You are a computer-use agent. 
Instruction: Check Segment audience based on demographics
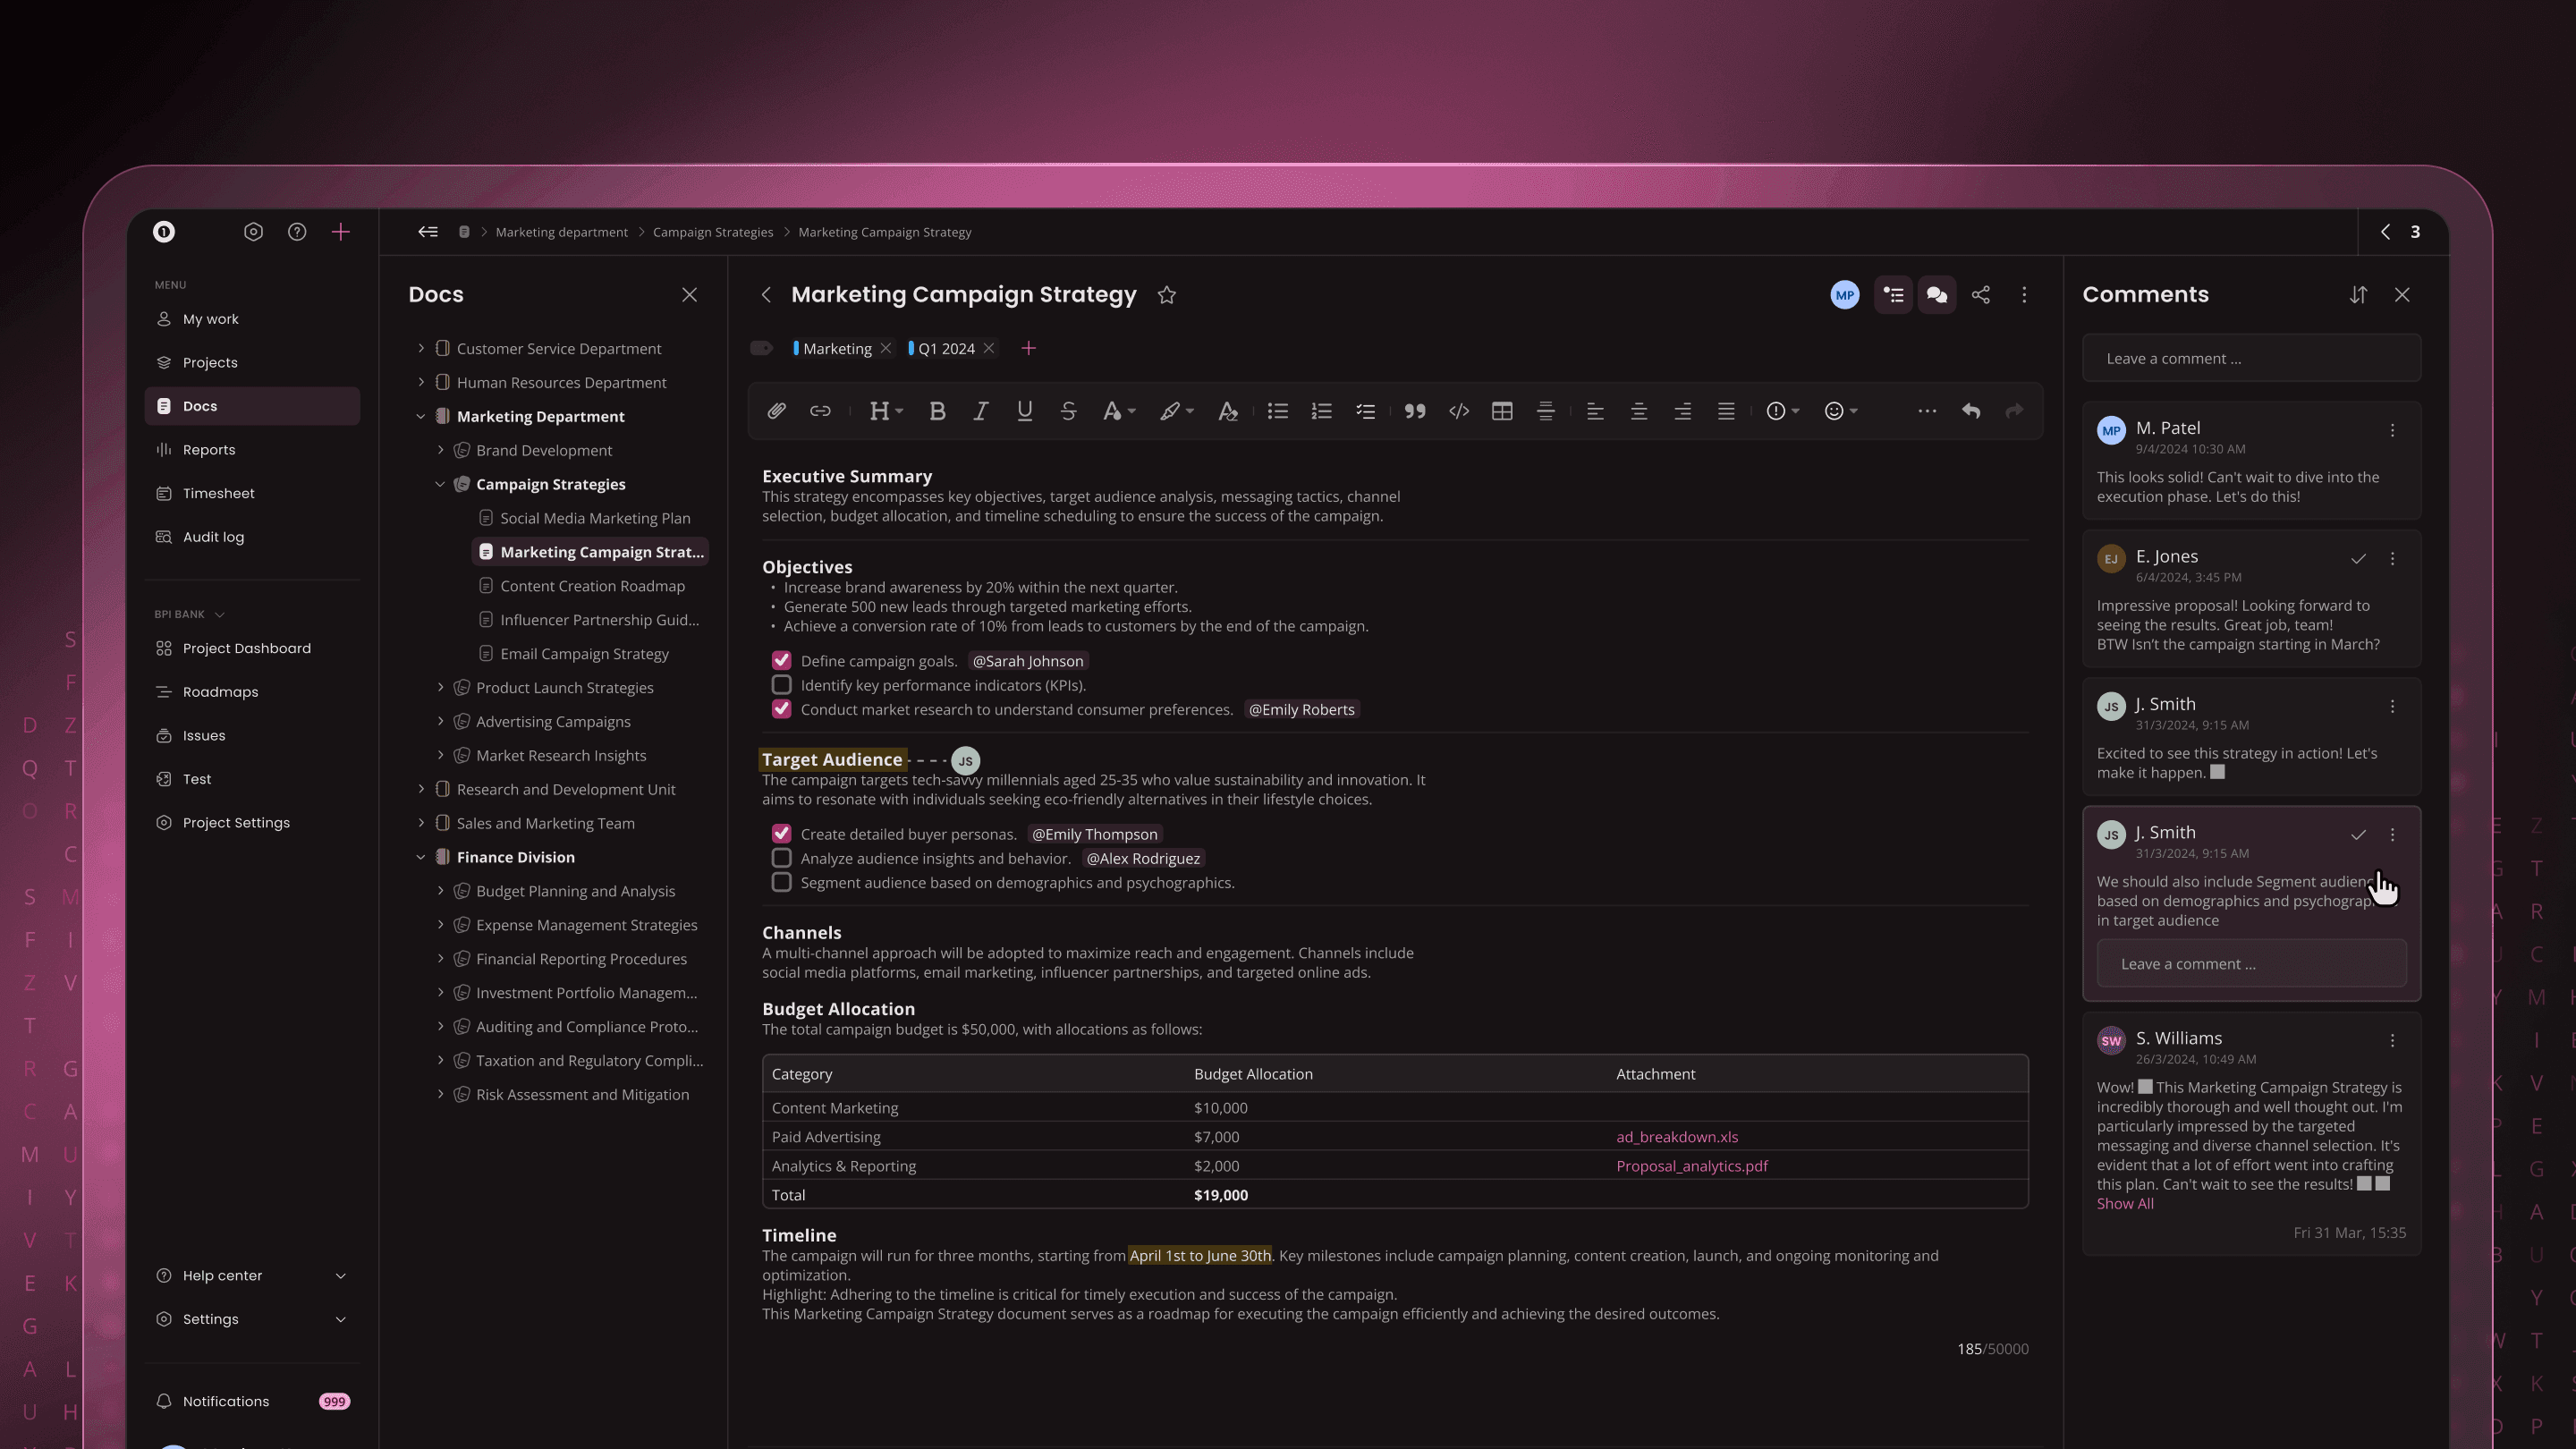click(x=781, y=882)
